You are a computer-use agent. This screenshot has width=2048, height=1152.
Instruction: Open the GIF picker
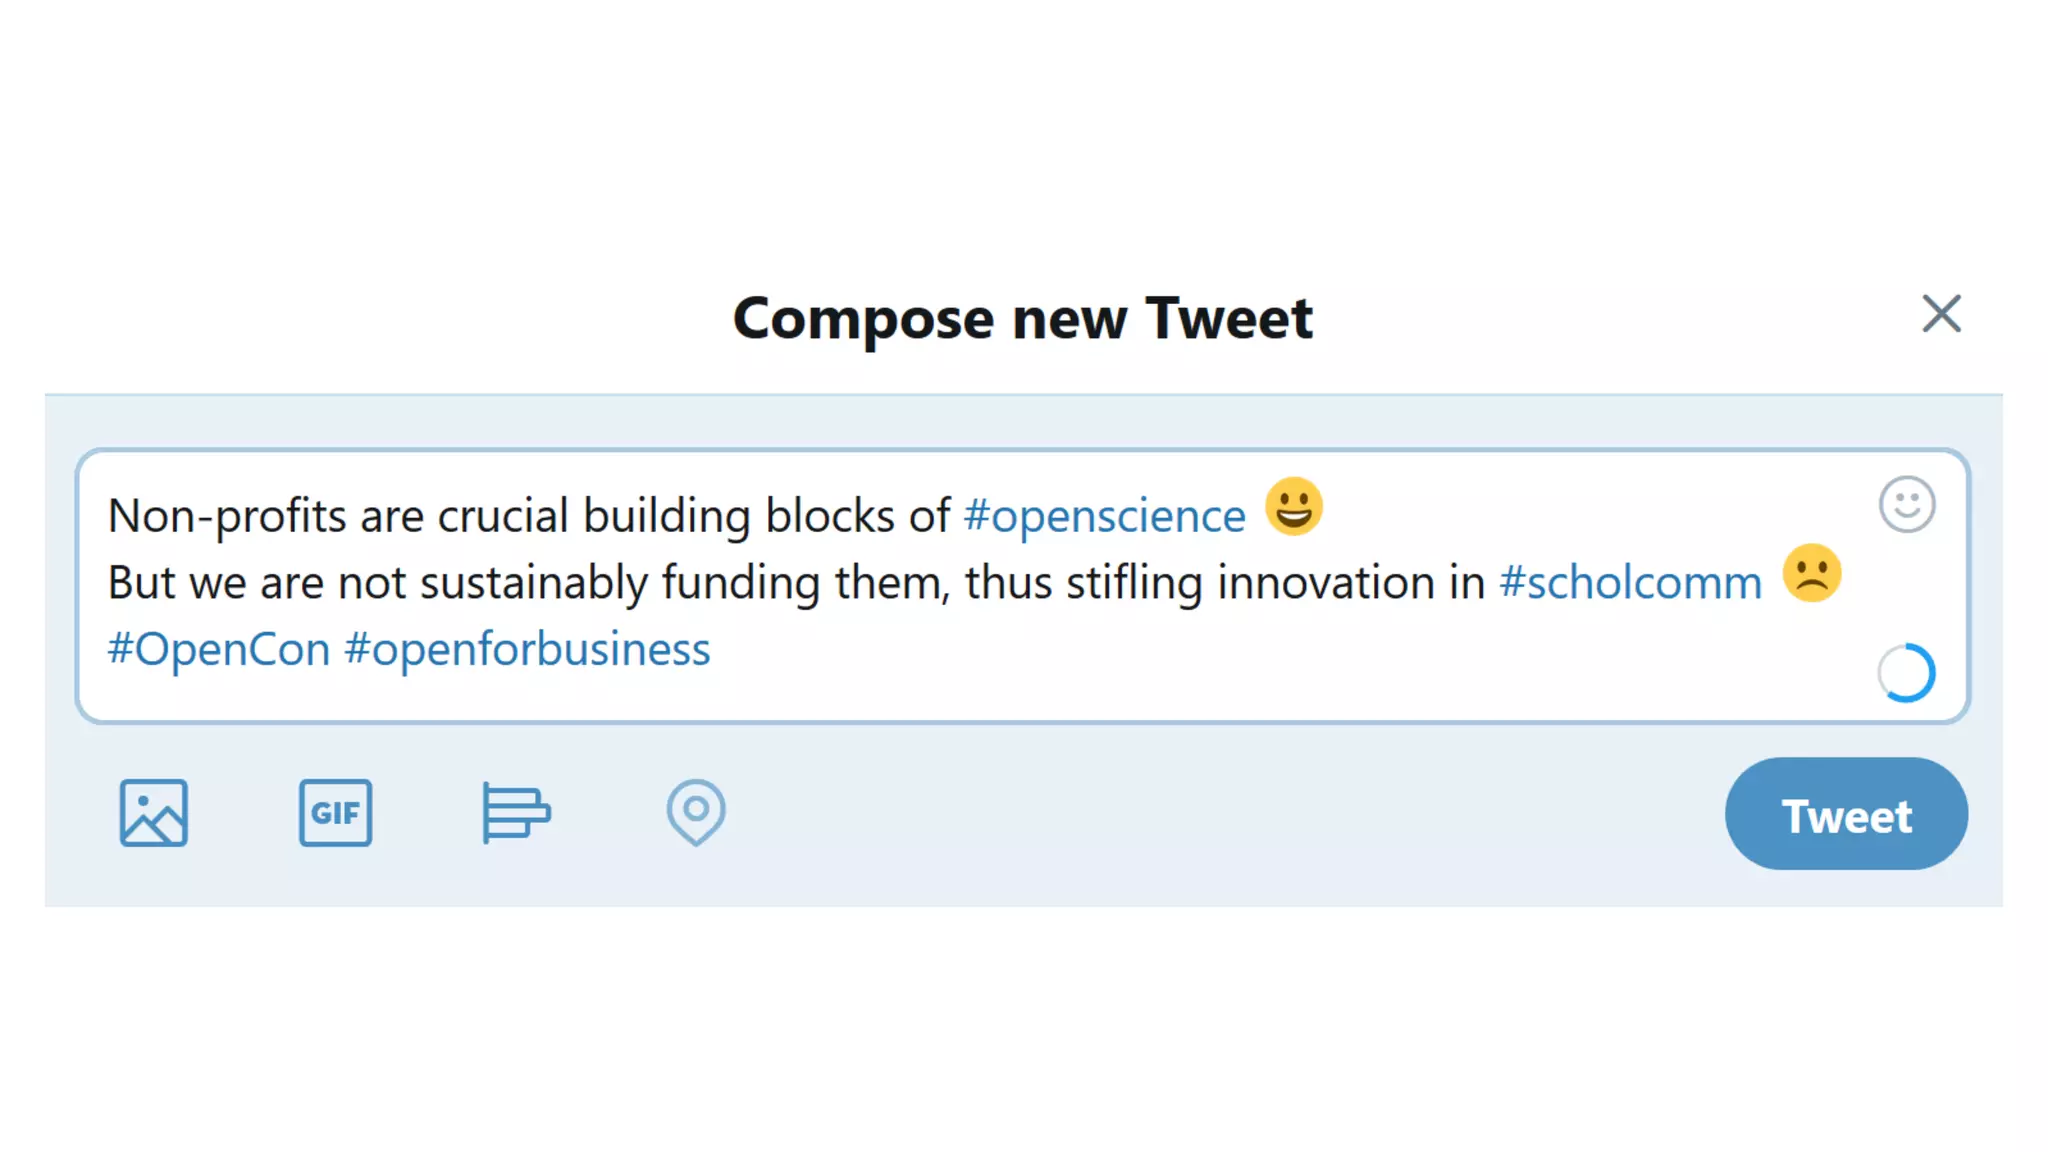point(335,813)
